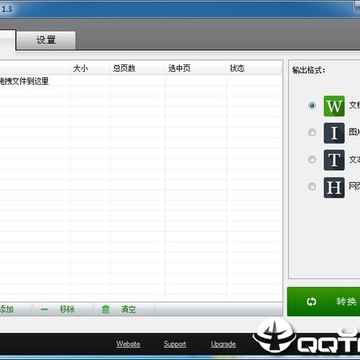Screen dimensions: 360x360
Task: Click the 移除 remove button
Action: coord(63,309)
